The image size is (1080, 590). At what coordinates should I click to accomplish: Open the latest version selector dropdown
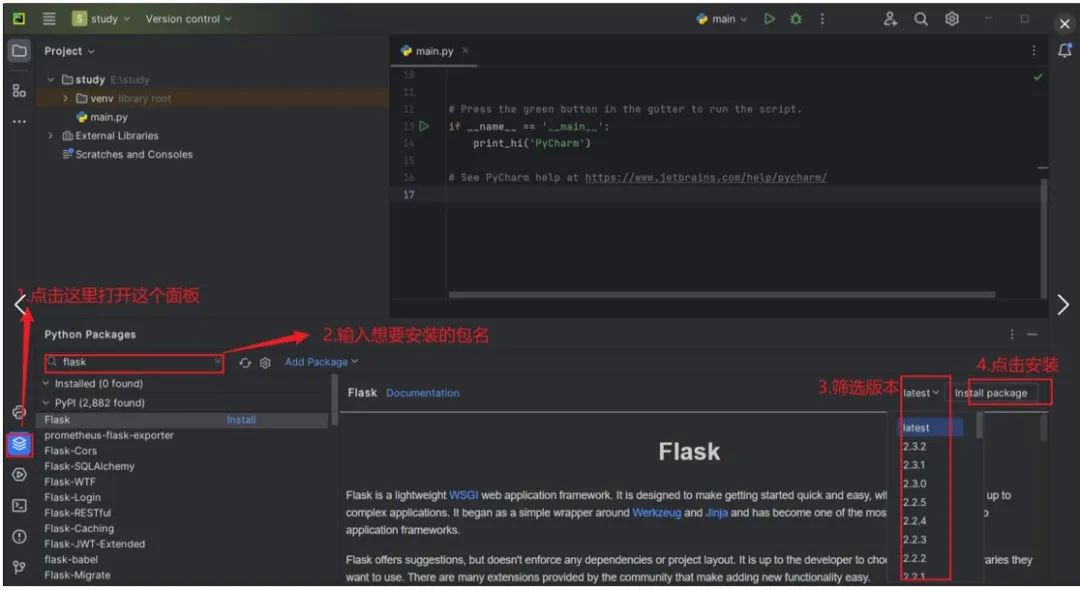tap(921, 392)
